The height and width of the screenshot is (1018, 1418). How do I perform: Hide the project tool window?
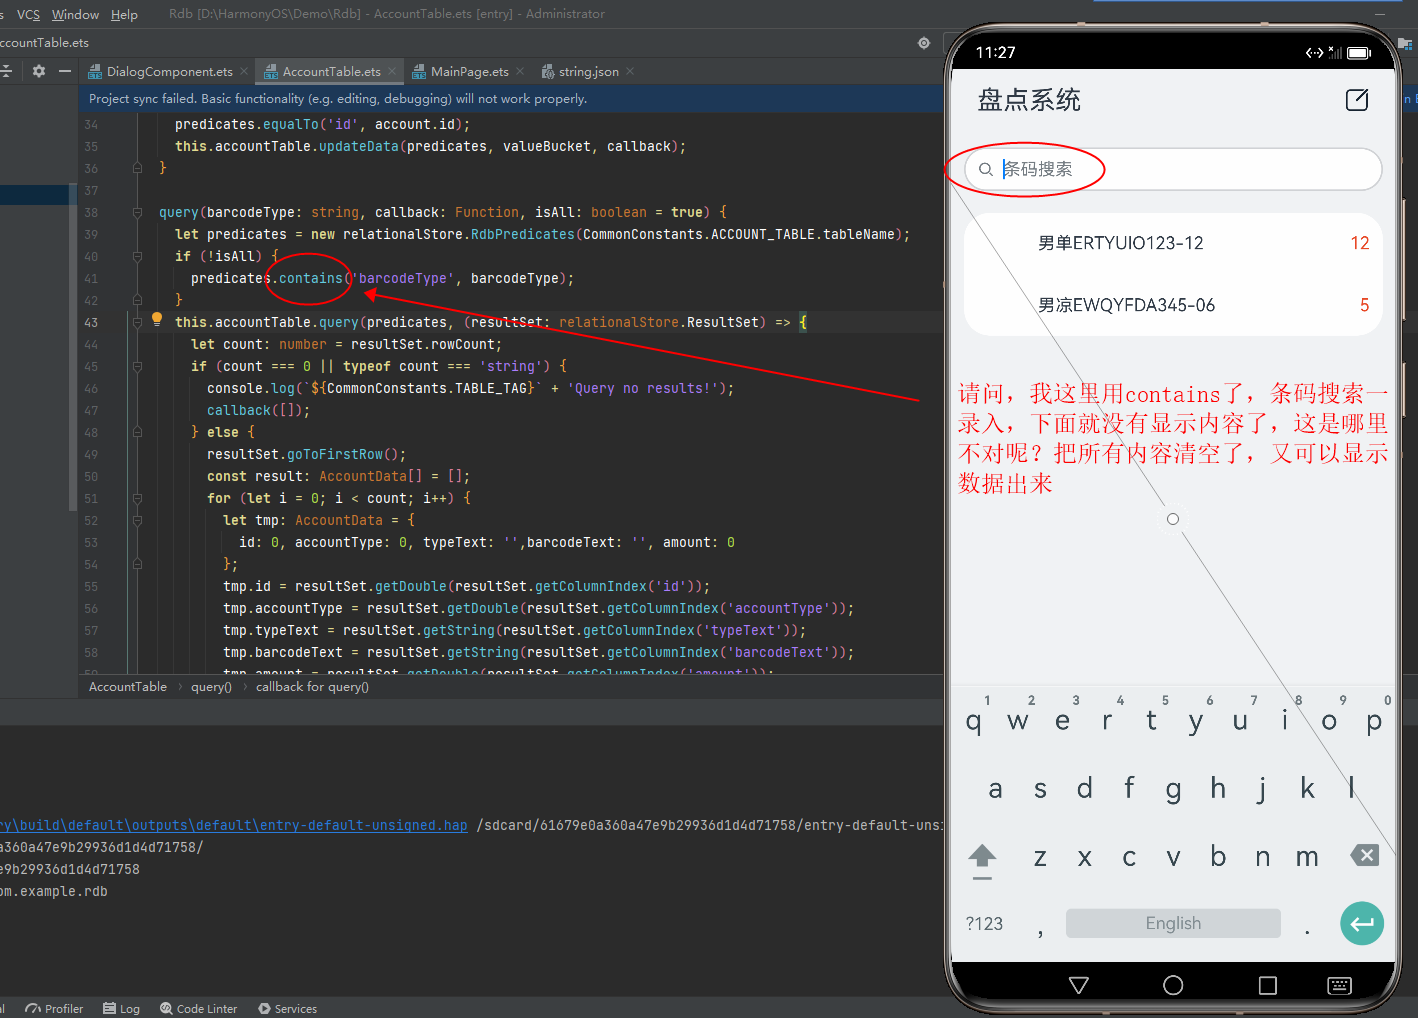pos(65,71)
